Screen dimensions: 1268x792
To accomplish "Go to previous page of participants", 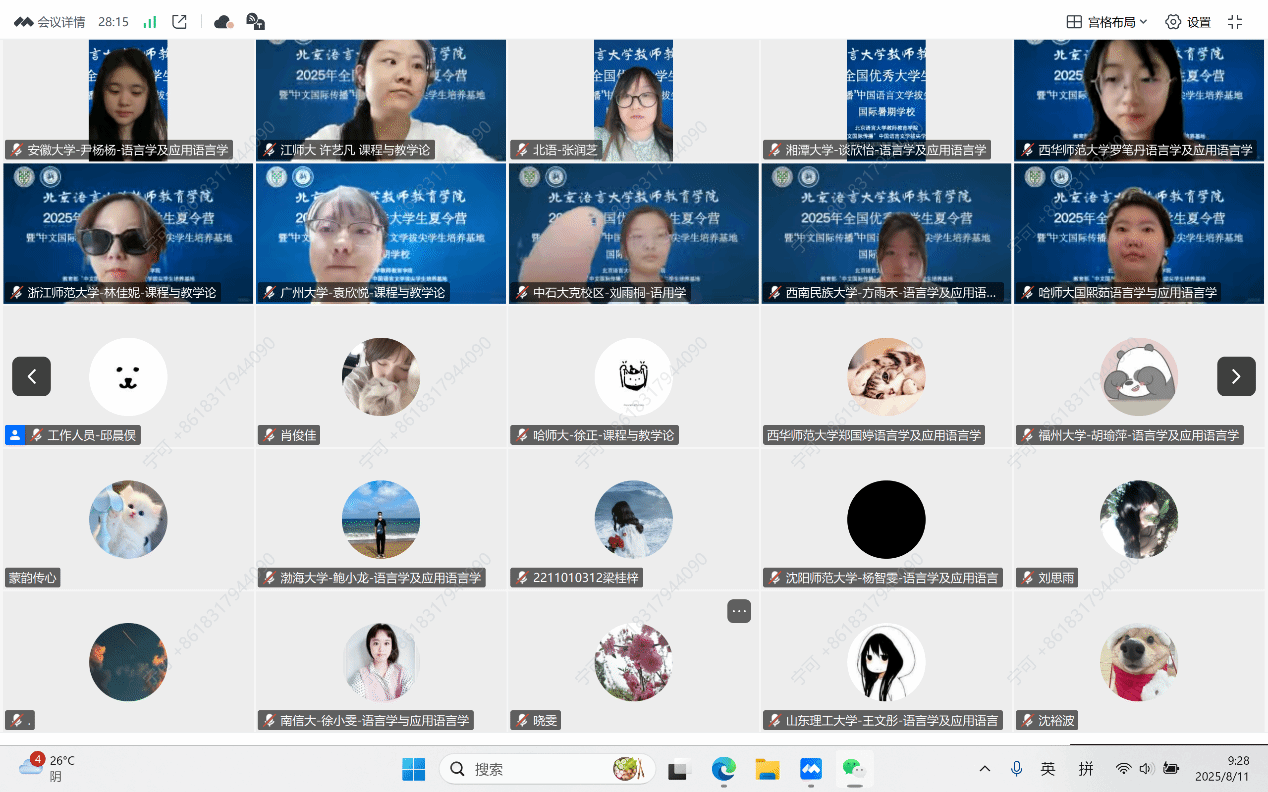I will [31, 376].
